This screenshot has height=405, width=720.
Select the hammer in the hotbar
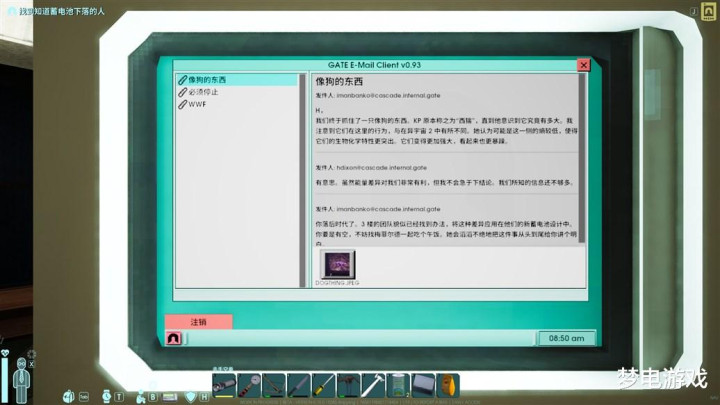click(373, 385)
